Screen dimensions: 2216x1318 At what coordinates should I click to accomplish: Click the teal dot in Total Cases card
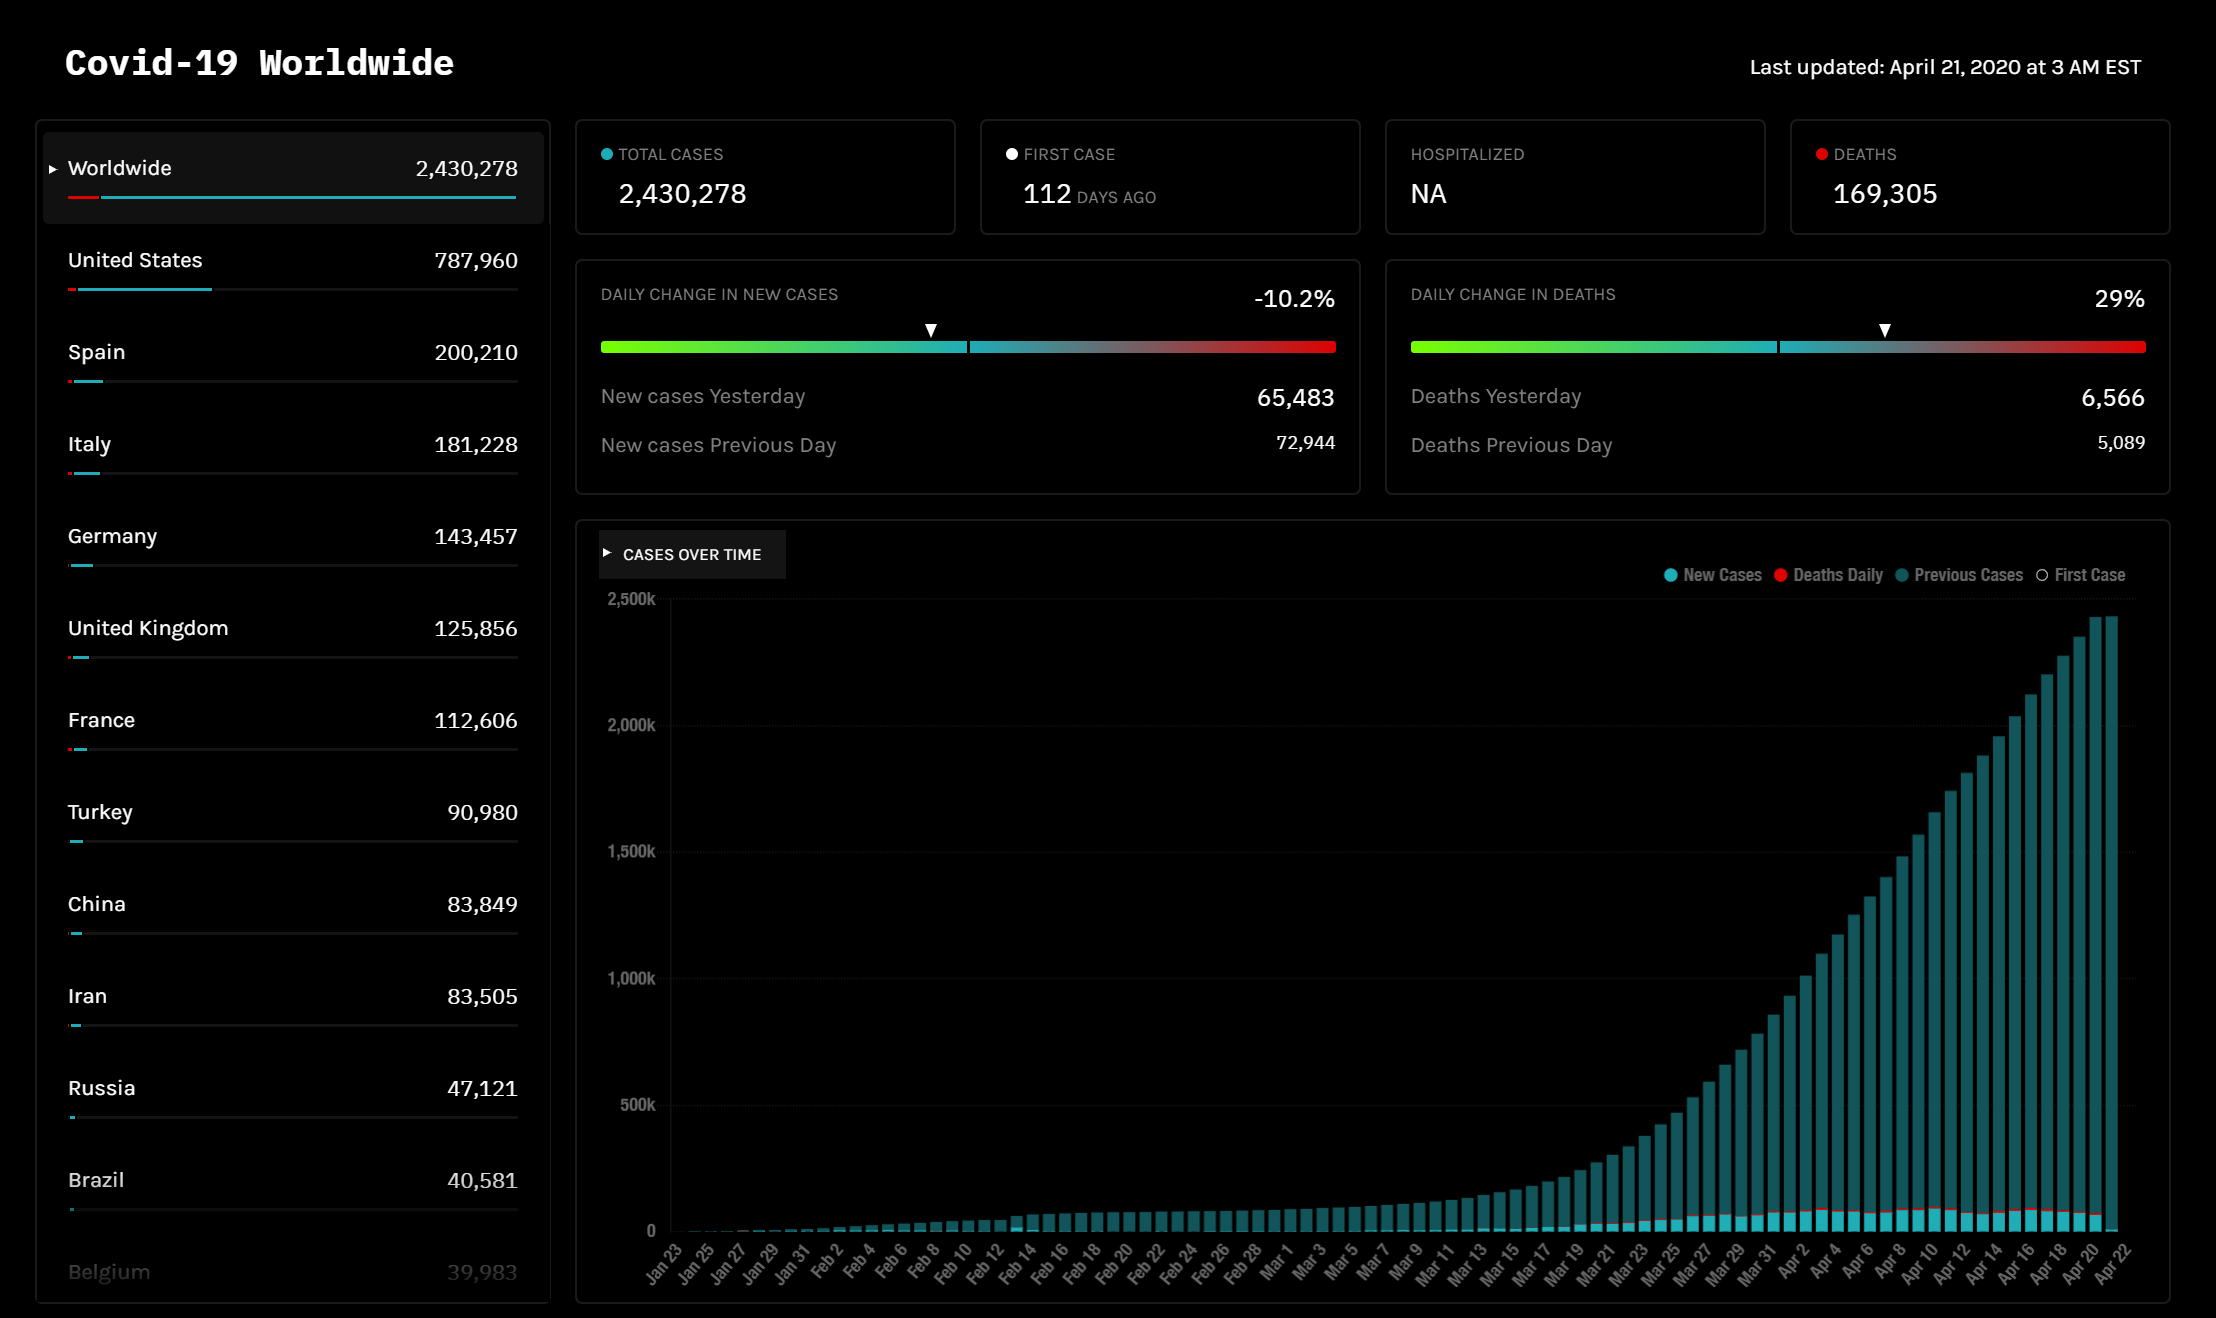[x=607, y=154]
